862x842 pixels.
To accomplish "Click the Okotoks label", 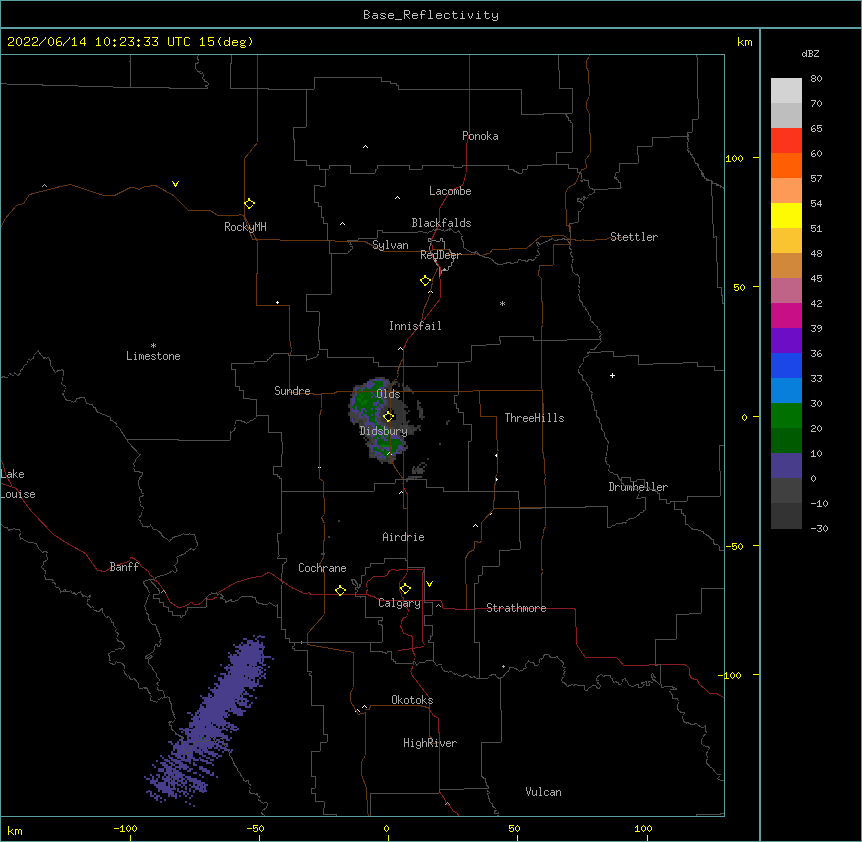I will 412,700.
